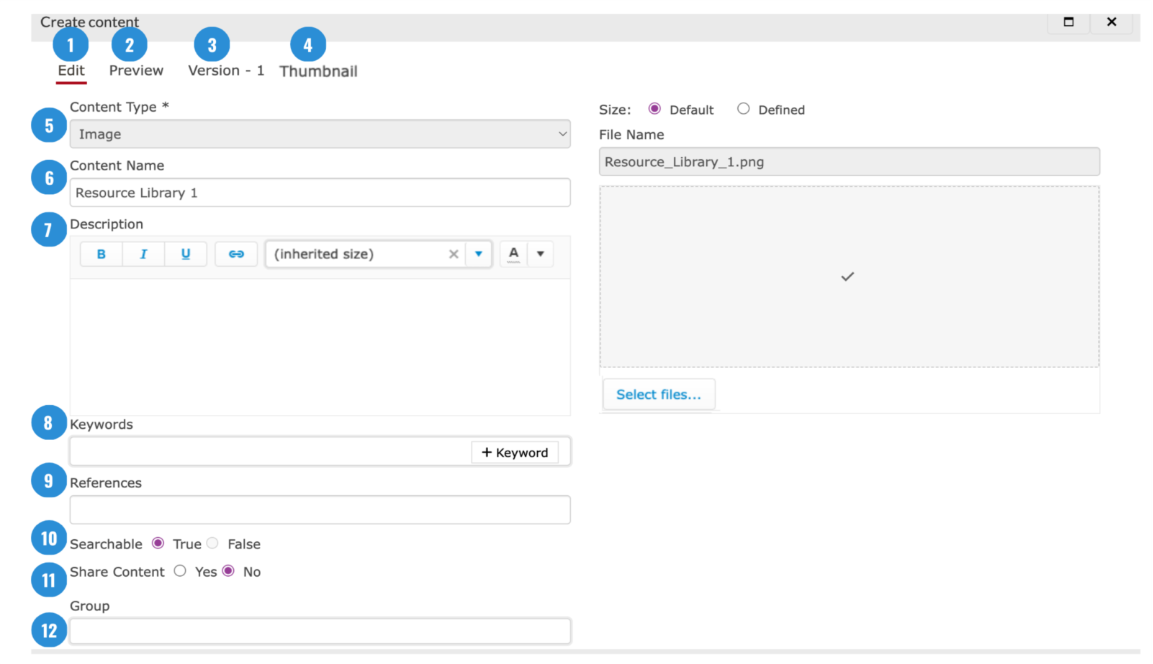This screenshot has width=1153, height=664.
Task: Toggle bold formatting in Description toolbar
Action: click(x=101, y=254)
